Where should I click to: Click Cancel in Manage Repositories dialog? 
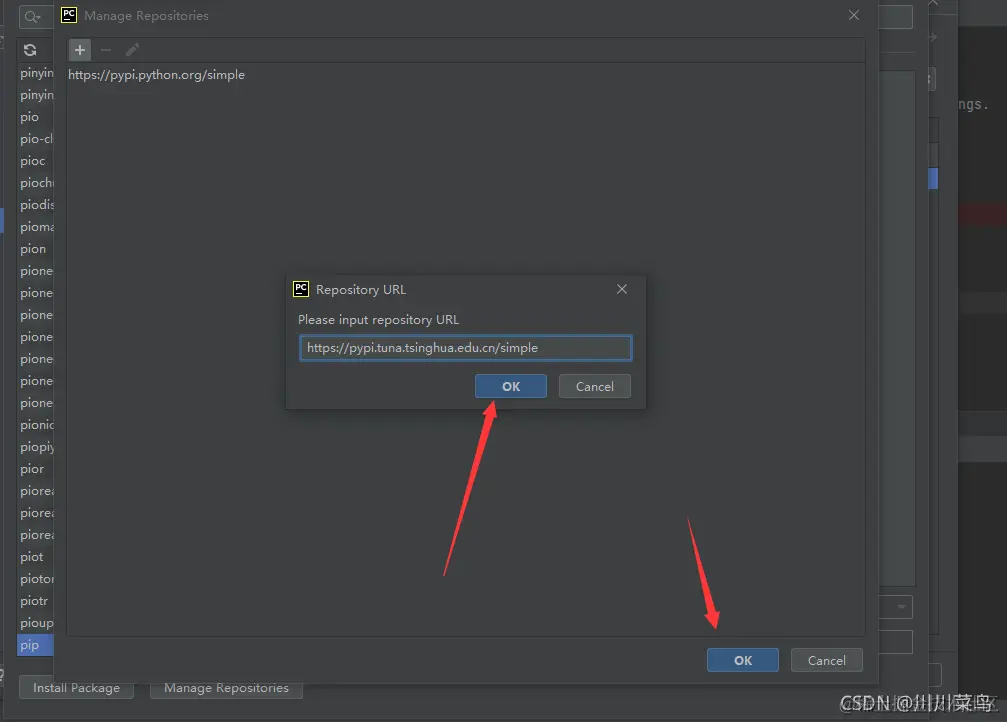(x=827, y=660)
